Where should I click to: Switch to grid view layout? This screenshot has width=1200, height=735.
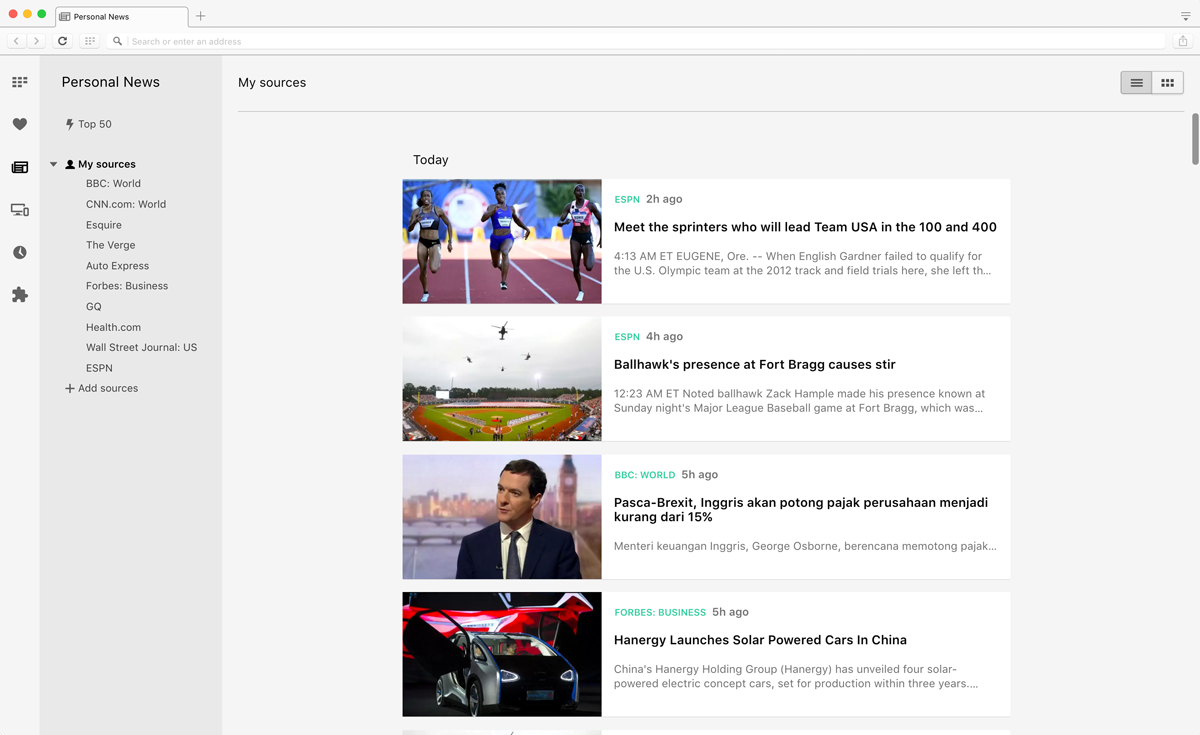pos(1167,83)
